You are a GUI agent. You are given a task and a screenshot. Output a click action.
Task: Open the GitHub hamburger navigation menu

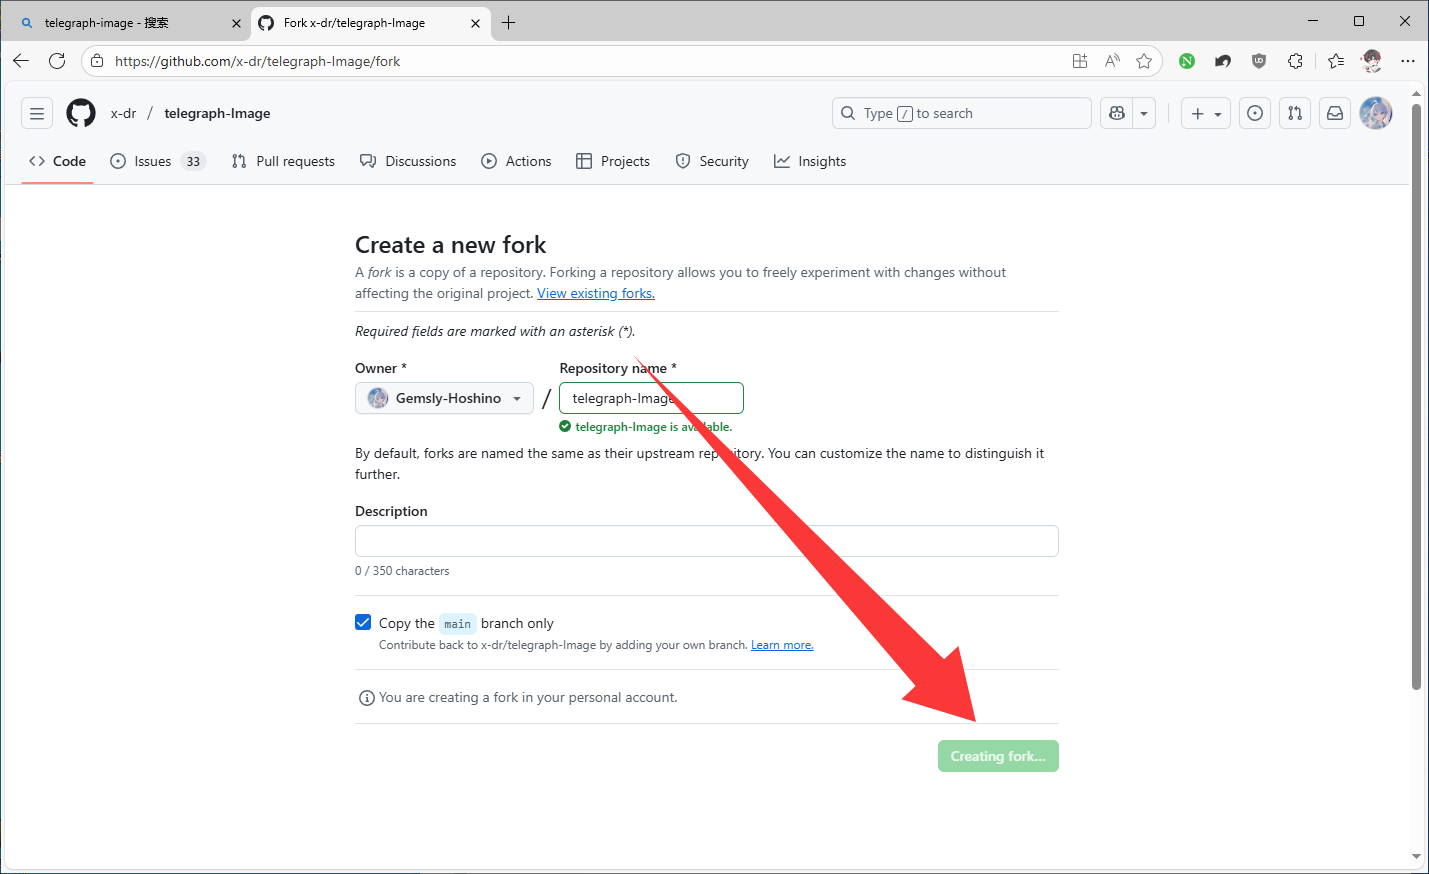click(37, 113)
